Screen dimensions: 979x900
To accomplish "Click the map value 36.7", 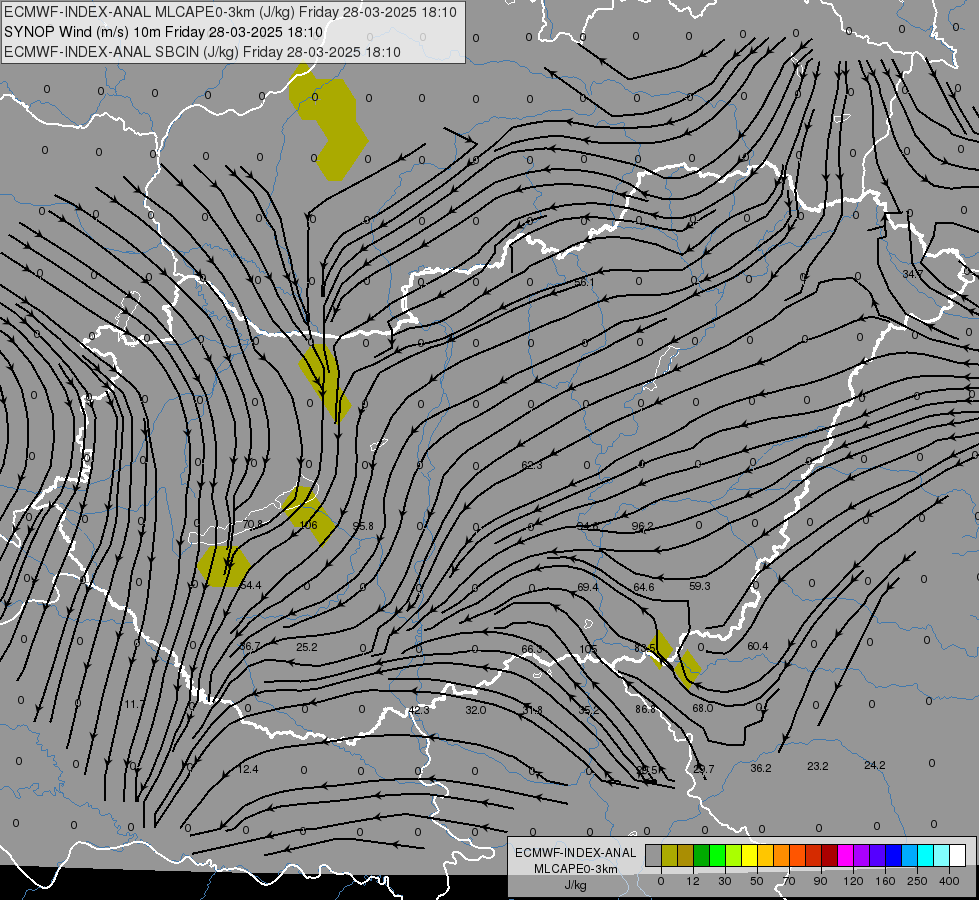I will pos(250,646).
